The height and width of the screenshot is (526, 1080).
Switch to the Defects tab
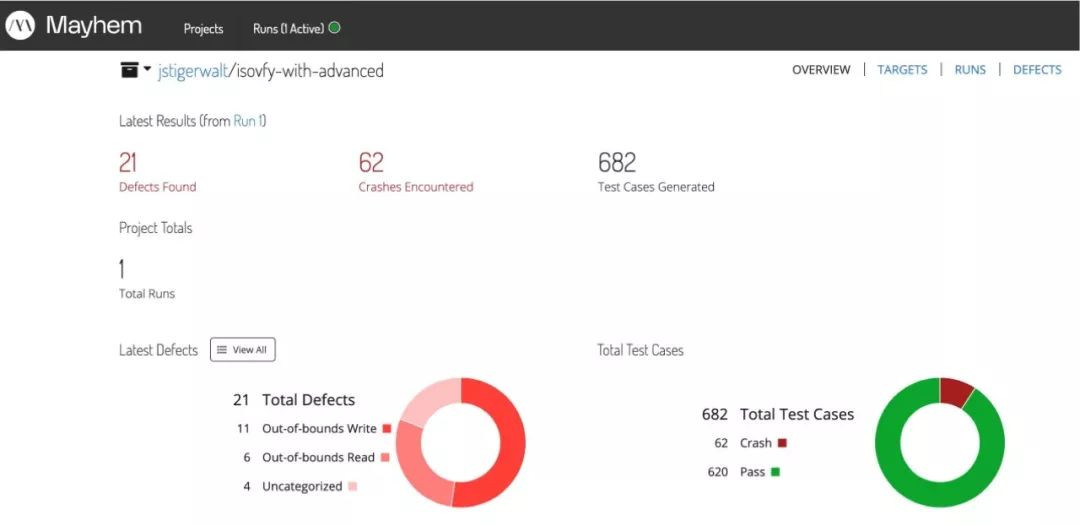coord(1037,70)
